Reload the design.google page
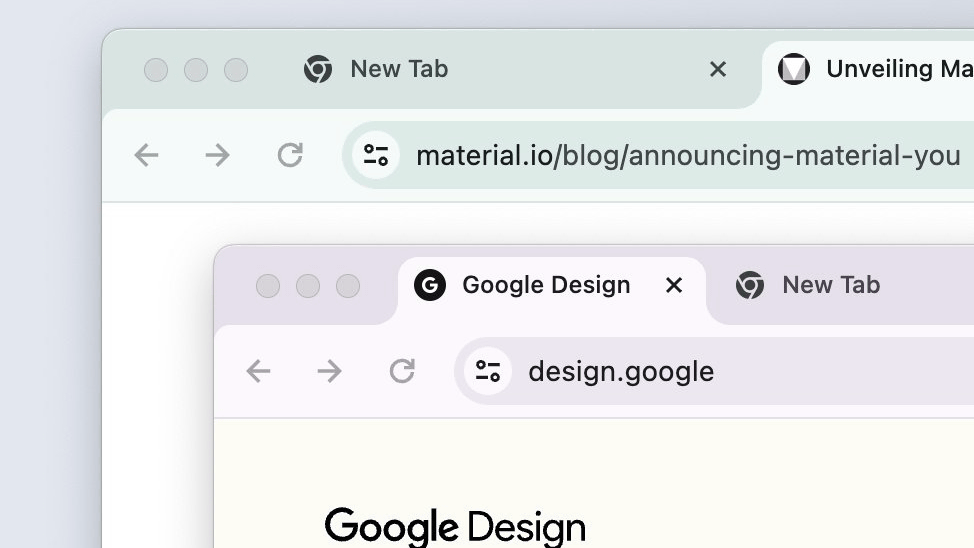The image size is (974, 548). (402, 371)
